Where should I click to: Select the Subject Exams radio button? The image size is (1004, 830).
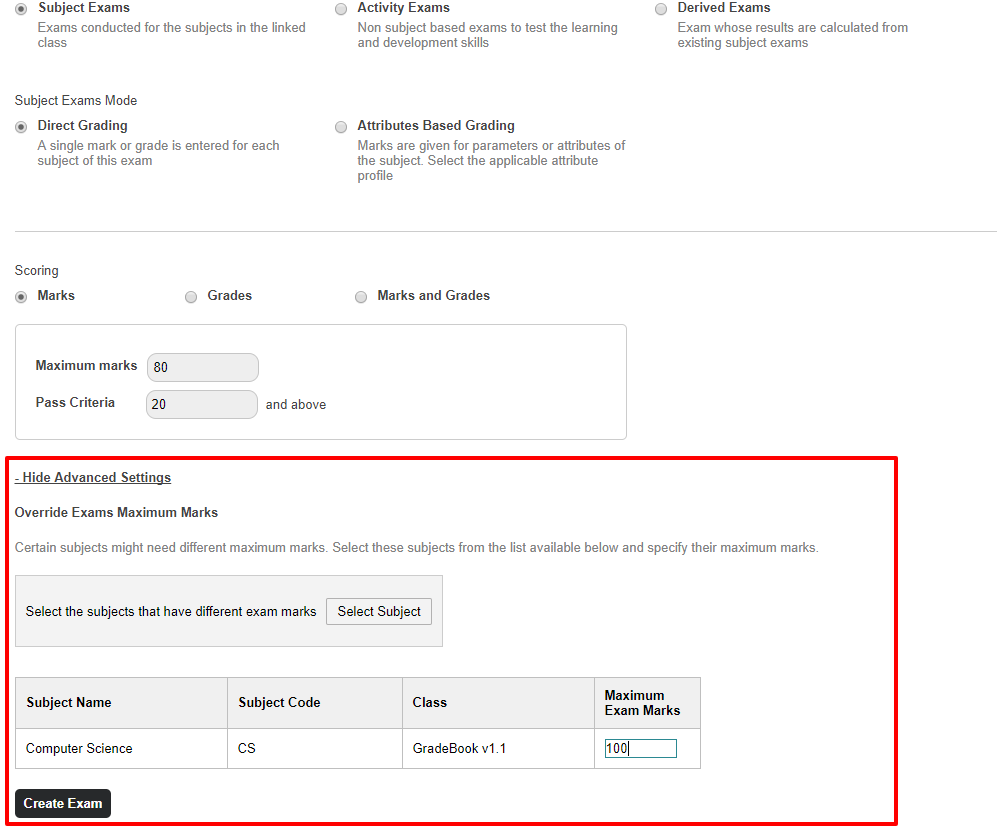click(21, 9)
